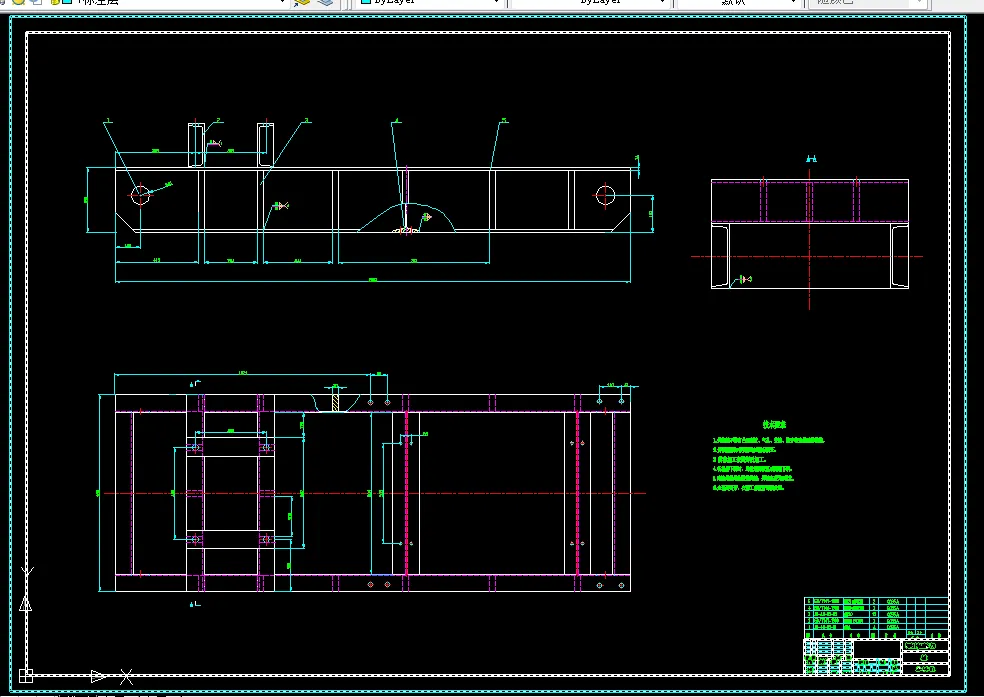Screen dimensions: 984x697
Task: Select the right hole circle in front view
Action: click(x=605, y=195)
